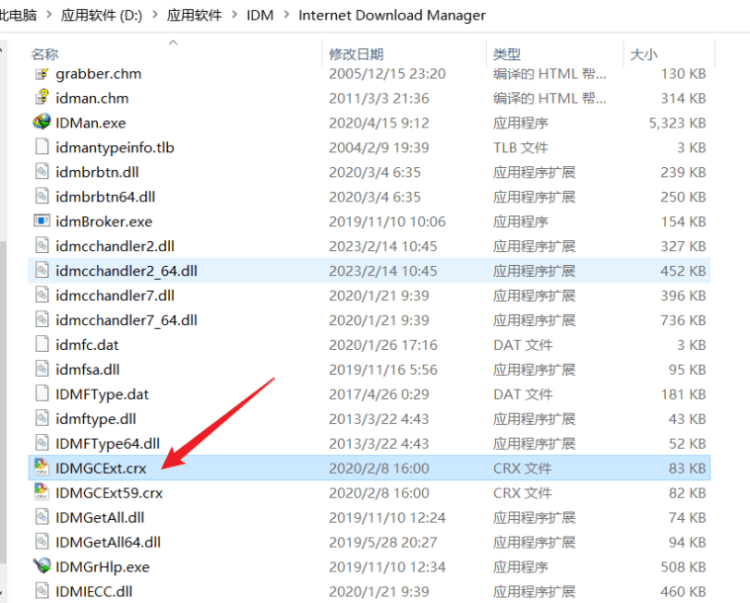This screenshot has width=750, height=603.
Task: Expand the chevron between 应用软件 and IDM
Action: pyautogui.click(x=234, y=15)
